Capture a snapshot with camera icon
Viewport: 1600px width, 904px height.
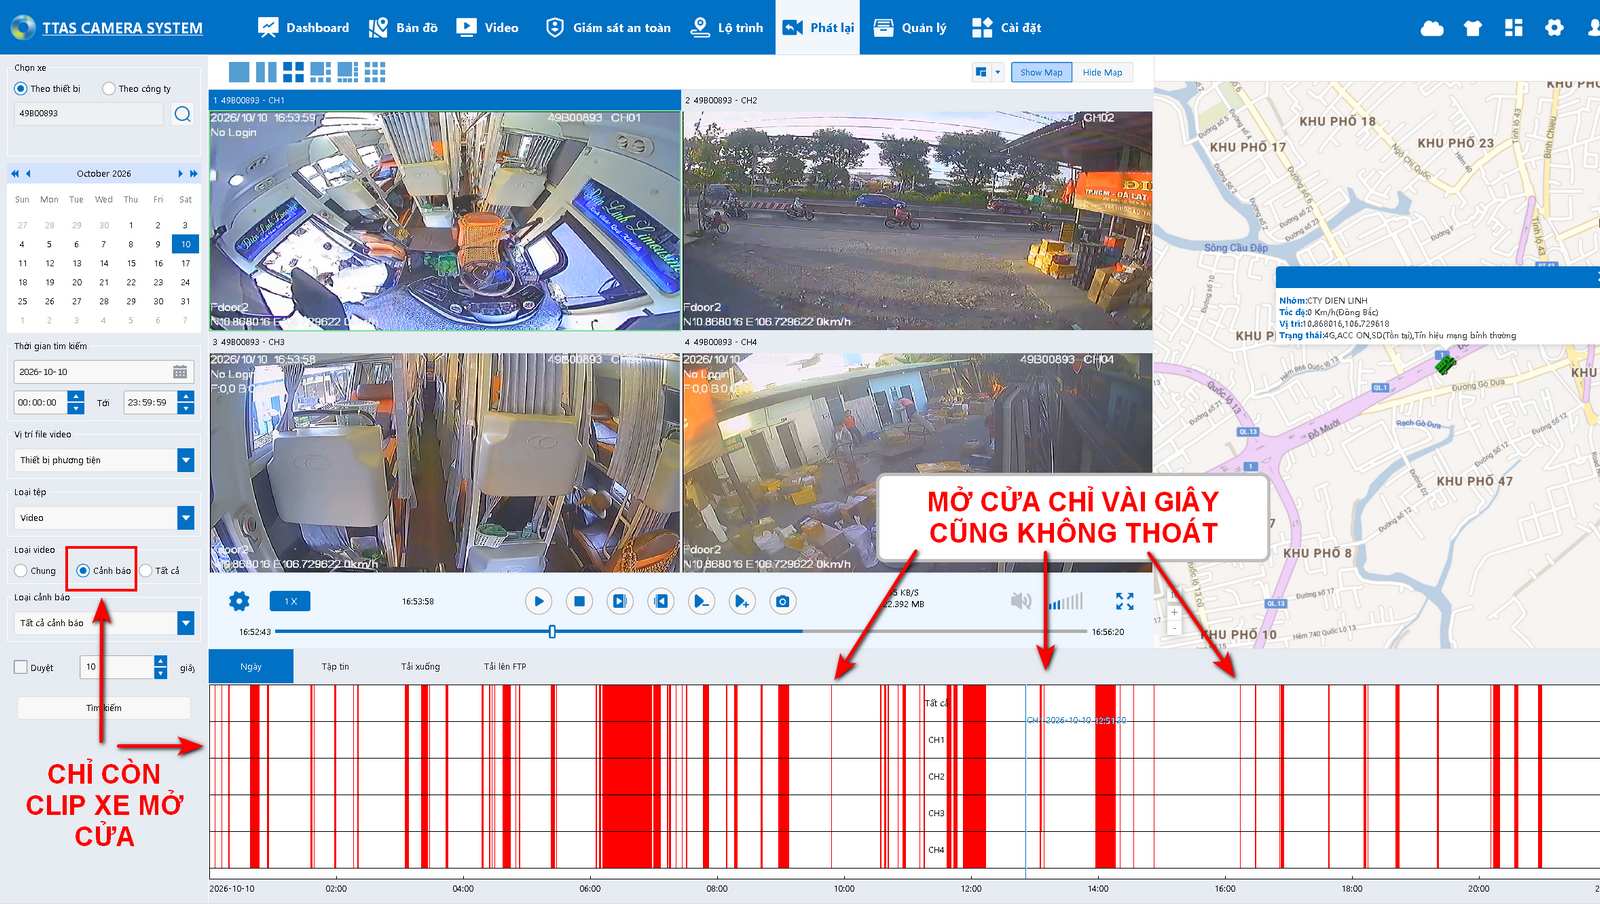(783, 601)
